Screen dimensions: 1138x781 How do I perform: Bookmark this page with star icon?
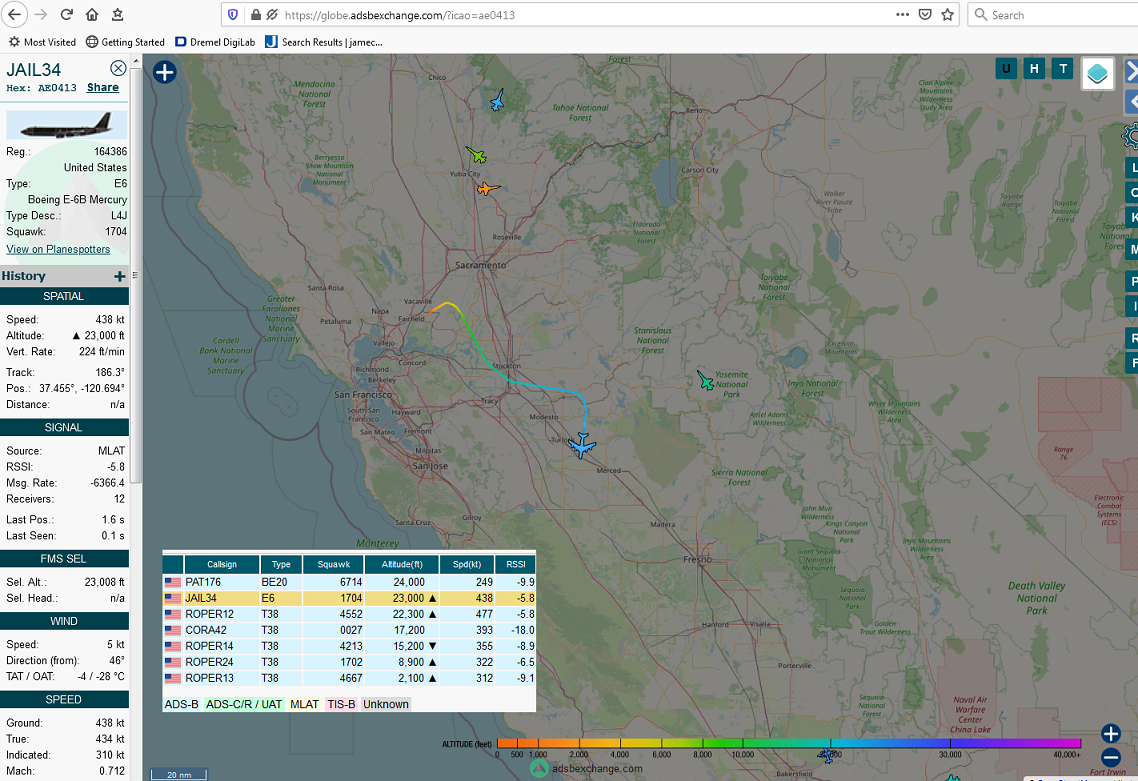coord(947,15)
